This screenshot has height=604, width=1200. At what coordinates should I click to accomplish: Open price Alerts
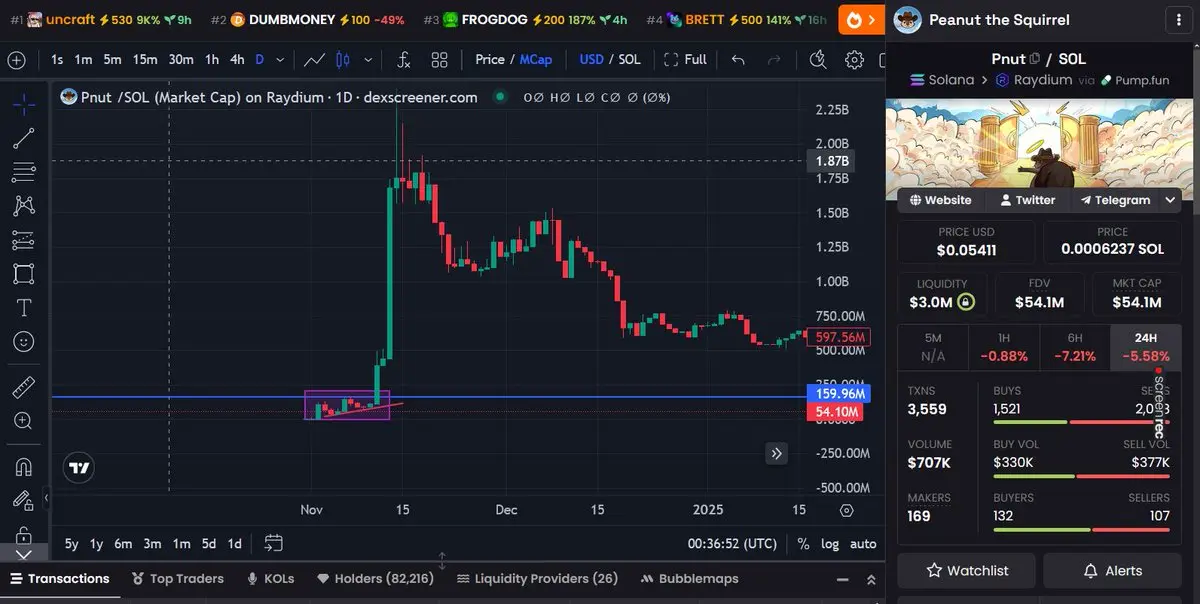coord(1113,570)
